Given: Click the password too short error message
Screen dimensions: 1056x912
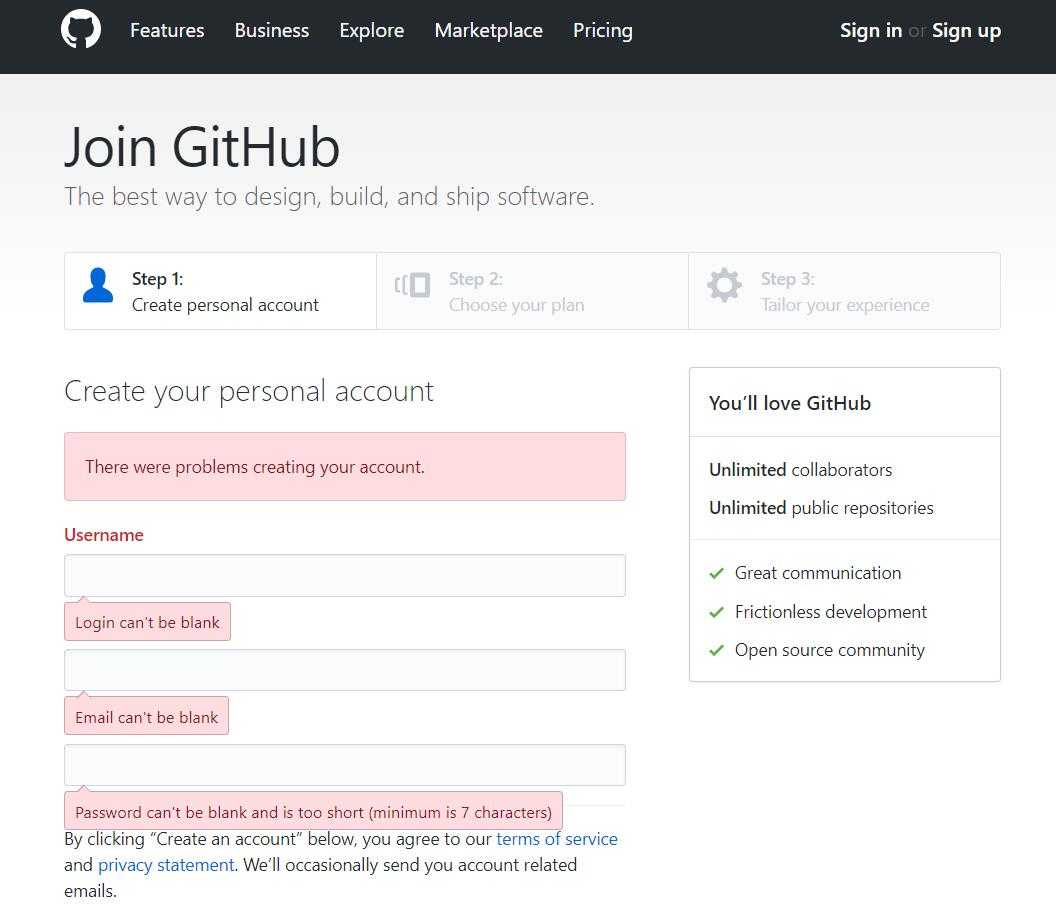Looking at the screenshot, I should click(313, 811).
